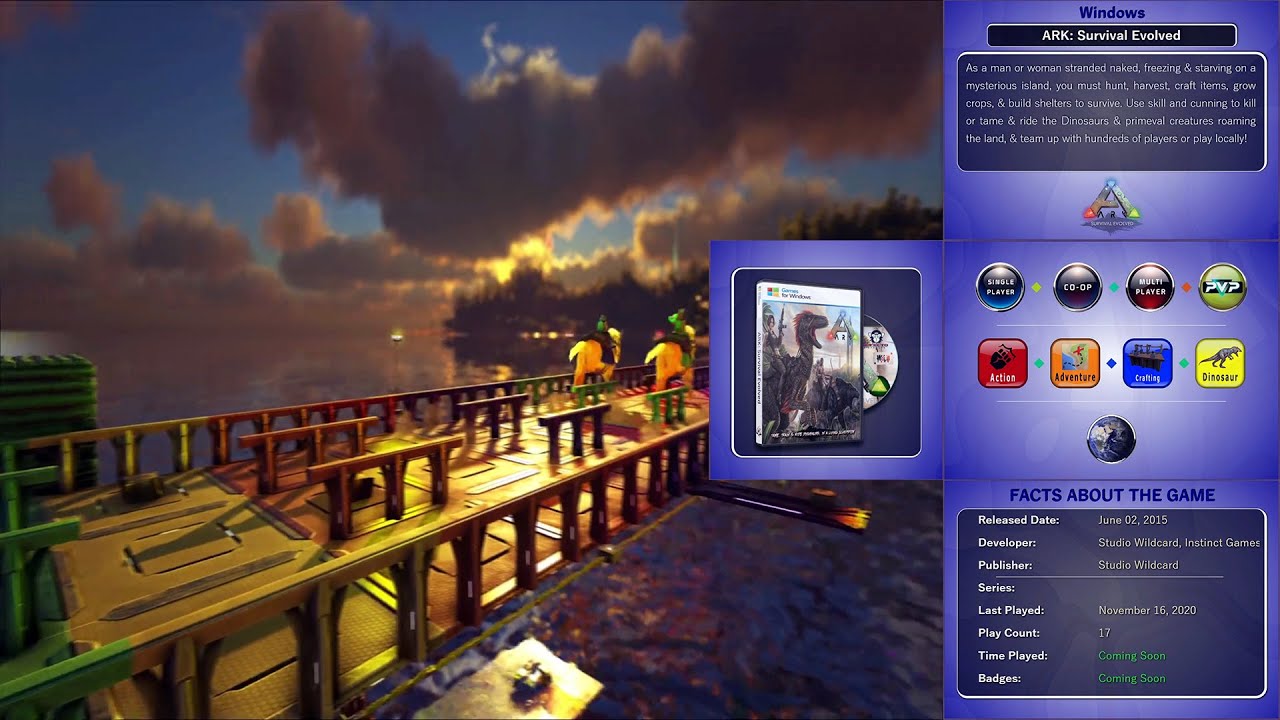The width and height of the screenshot is (1280, 720).
Task: Click the Time Played label
Action: click(x=1013, y=656)
